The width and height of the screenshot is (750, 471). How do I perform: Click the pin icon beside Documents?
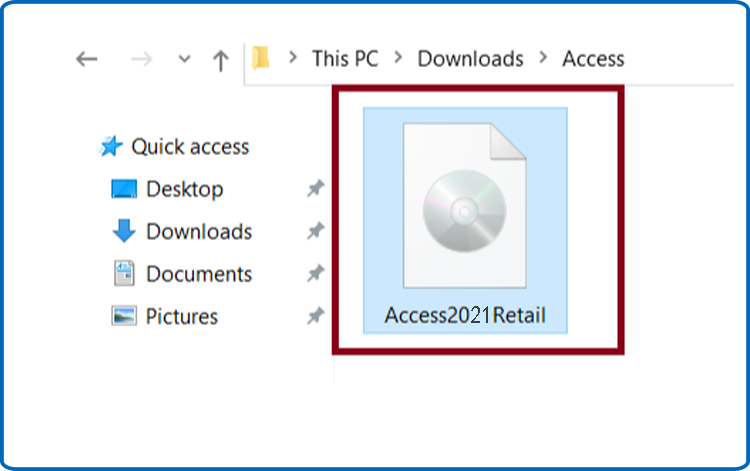pyautogui.click(x=316, y=274)
